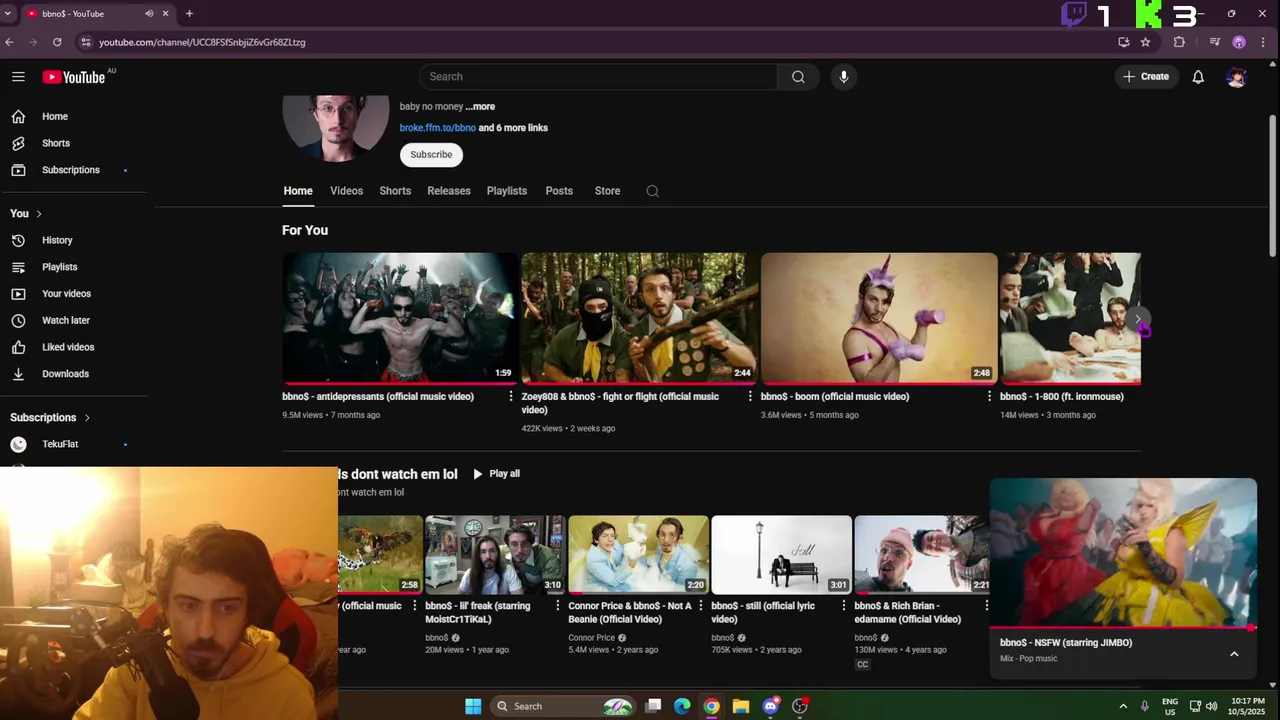This screenshot has height=720, width=1280.
Task: Click the Chrome address bar URL
Action: (202, 42)
